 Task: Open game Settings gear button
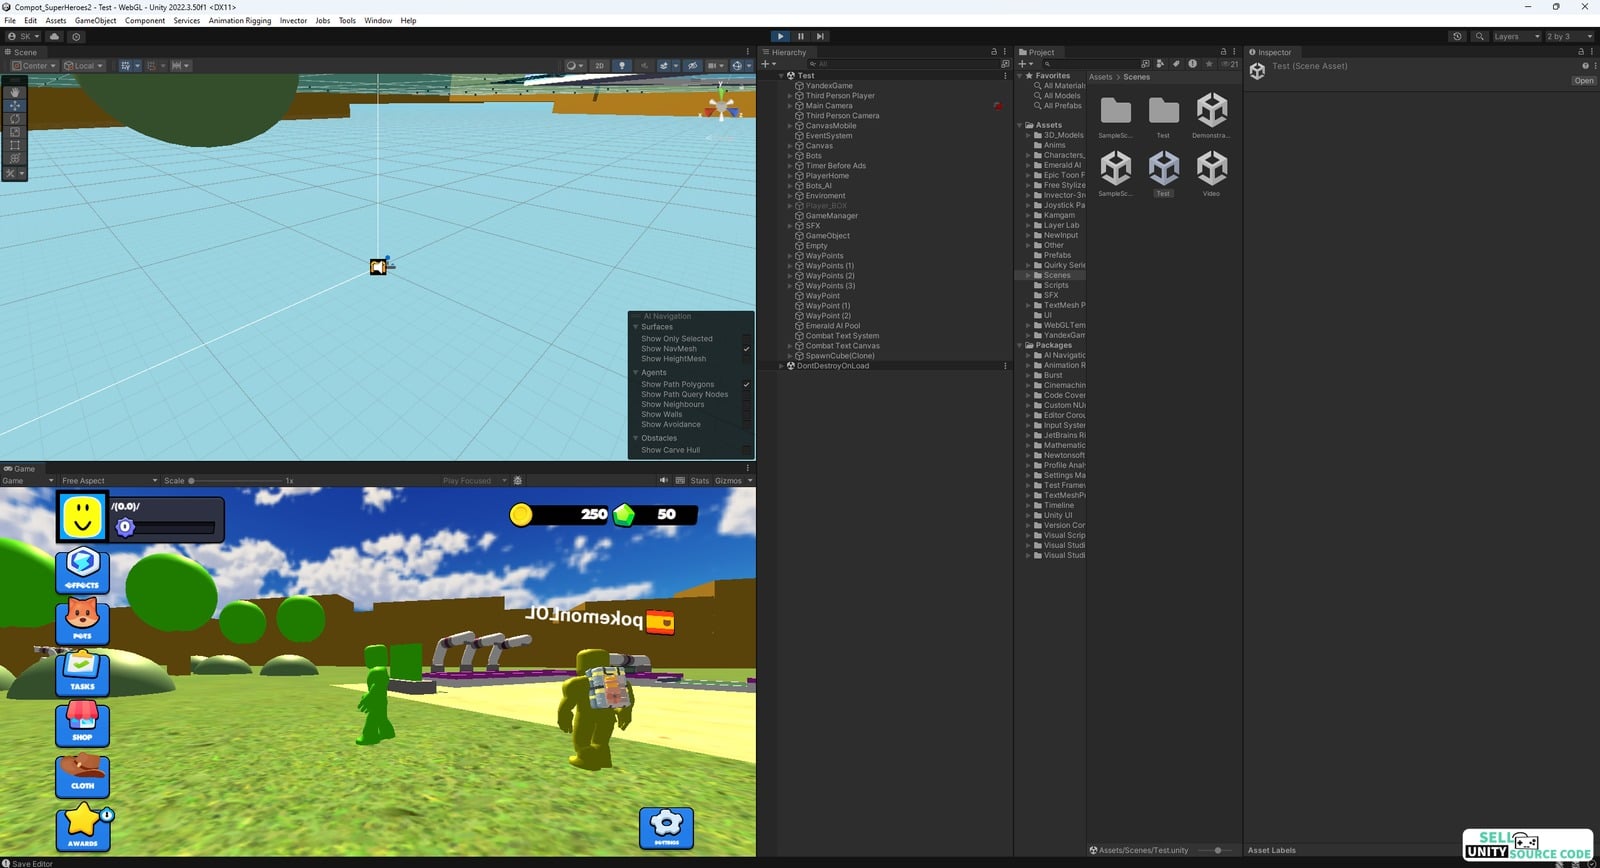point(666,827)
